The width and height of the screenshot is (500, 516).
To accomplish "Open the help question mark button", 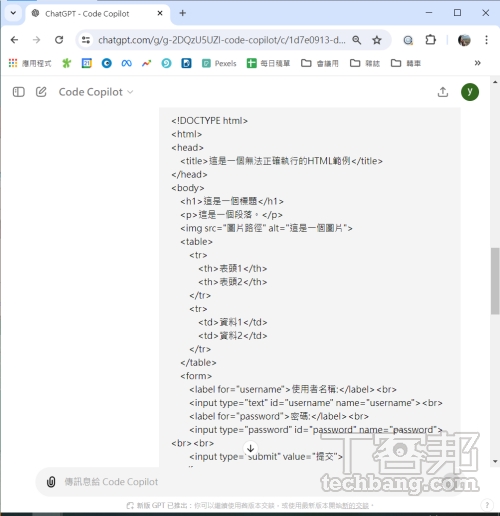I will click(x=487, y=505).
